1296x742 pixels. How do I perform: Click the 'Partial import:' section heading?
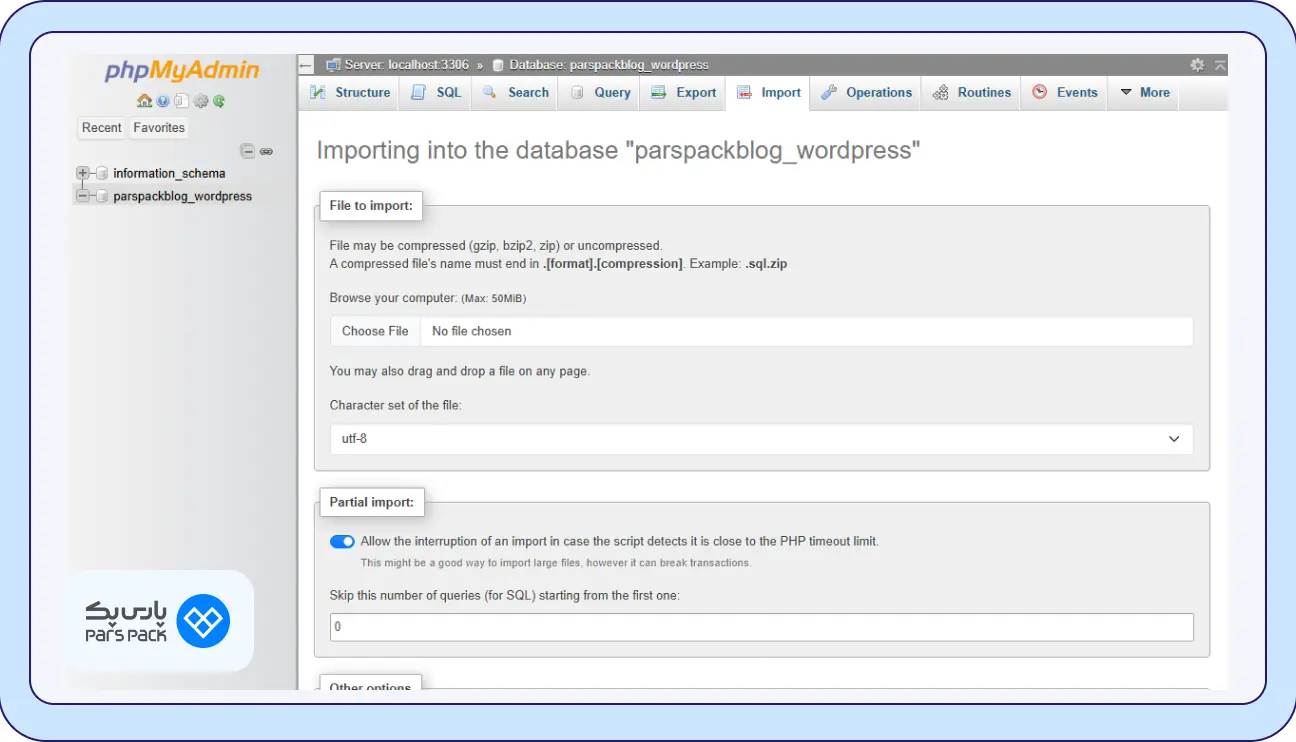[371, 502]
